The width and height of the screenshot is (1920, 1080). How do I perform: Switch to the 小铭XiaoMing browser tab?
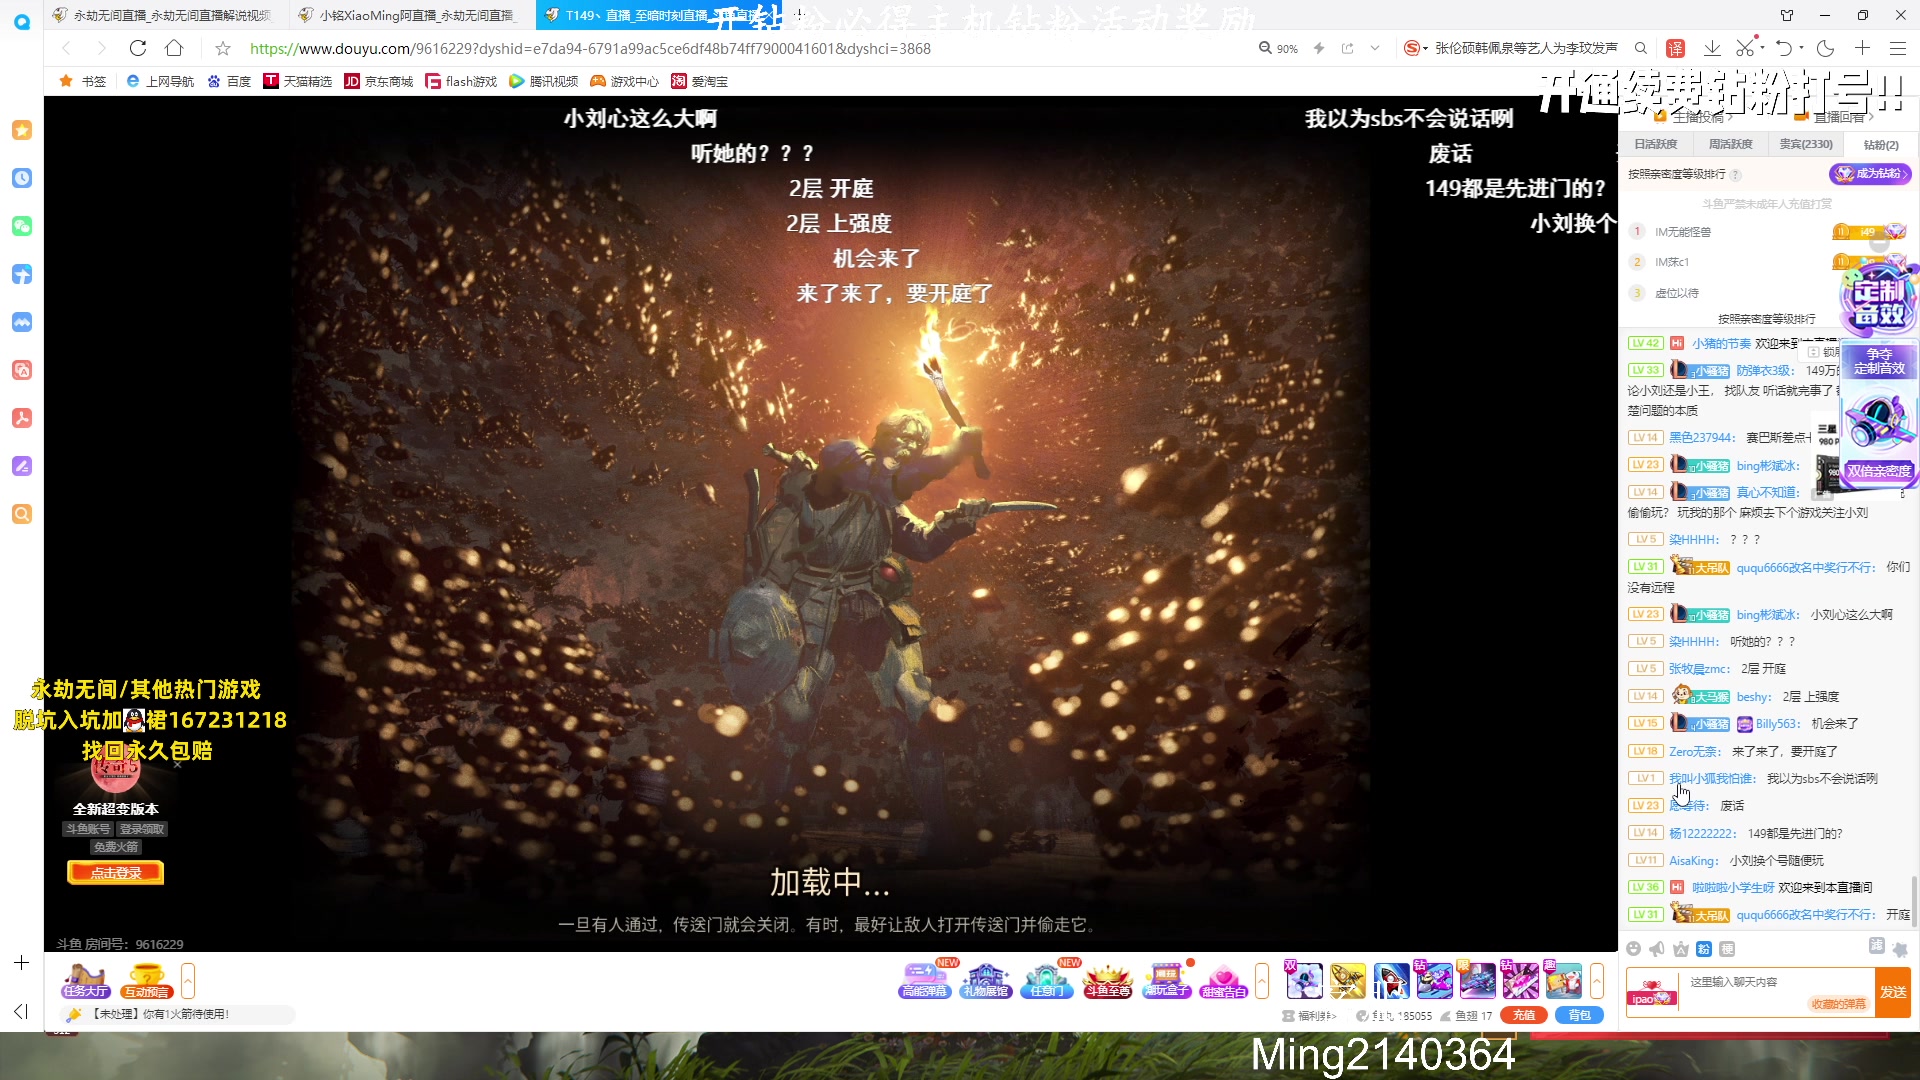pyautogui.click(x=414, y=15)
